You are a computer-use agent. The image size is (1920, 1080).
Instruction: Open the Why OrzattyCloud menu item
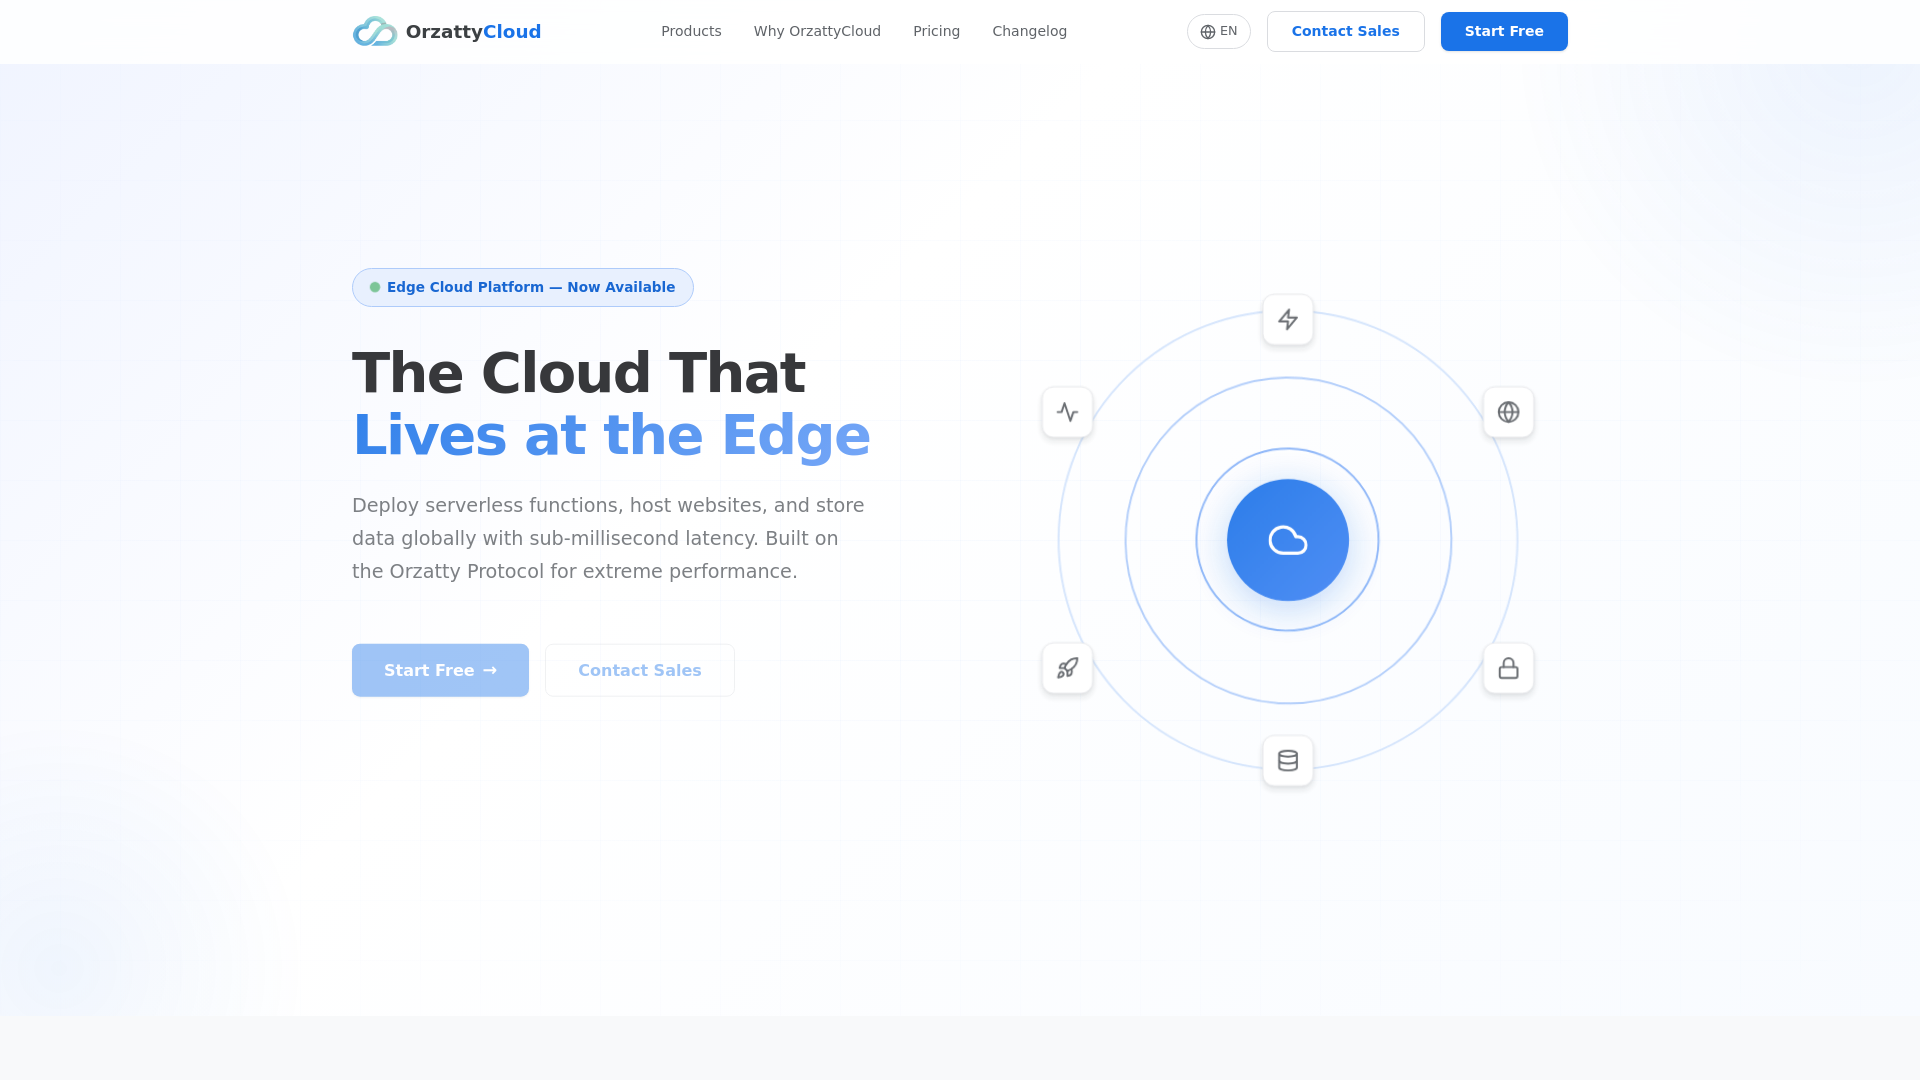coord(817,31)
